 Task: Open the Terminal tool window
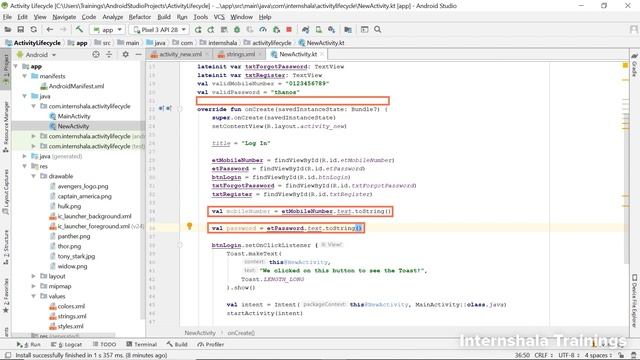click(x=142, y=344)
